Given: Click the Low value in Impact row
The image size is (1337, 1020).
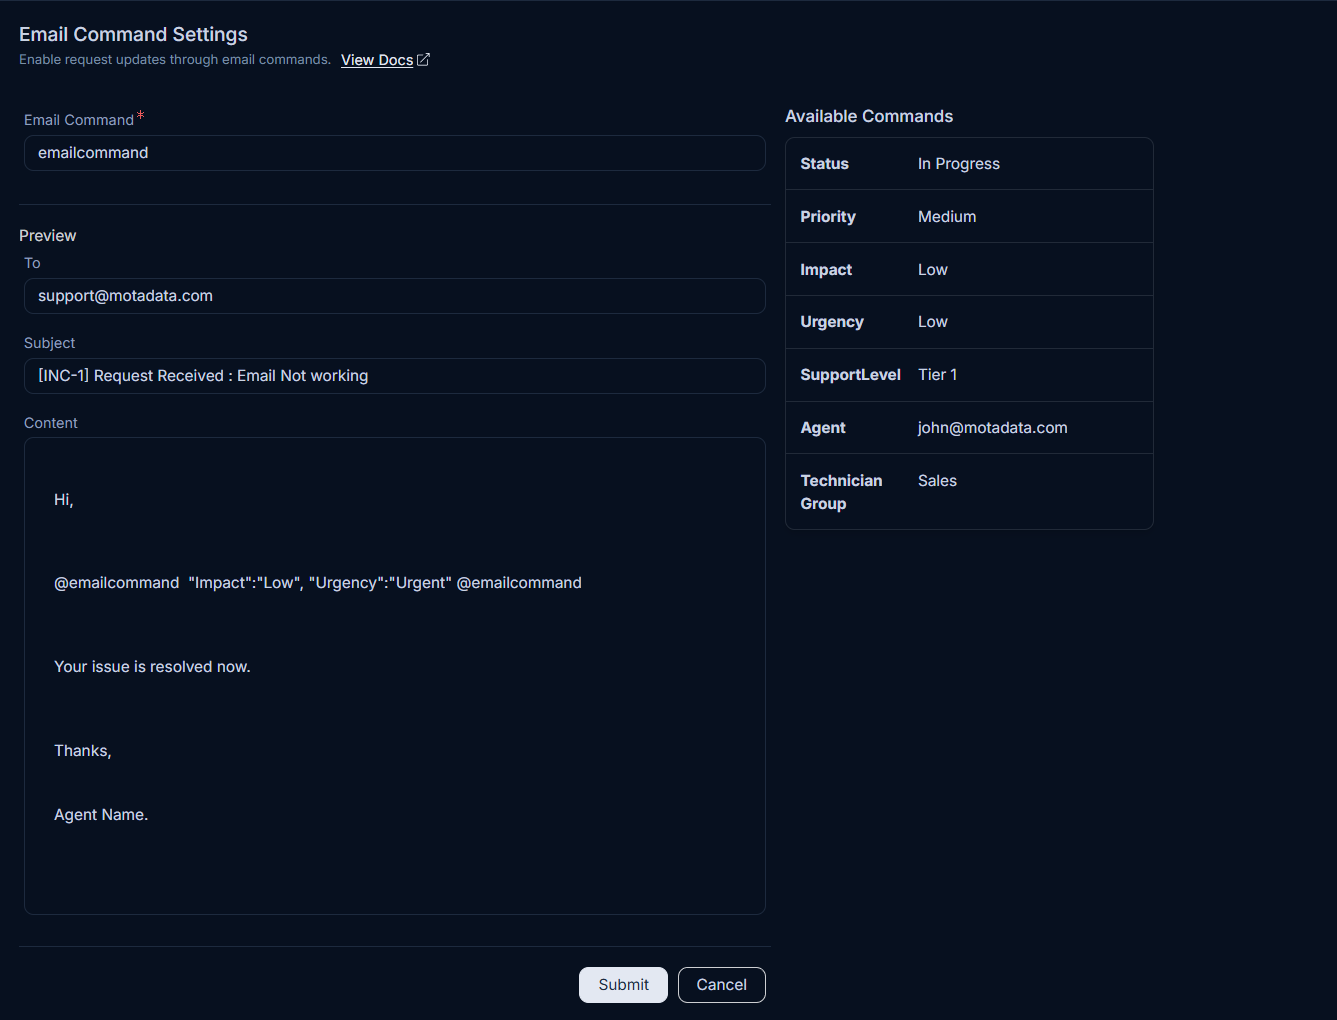Looking at the screenshot, I should pyautogui.click(x=933, y=270).
